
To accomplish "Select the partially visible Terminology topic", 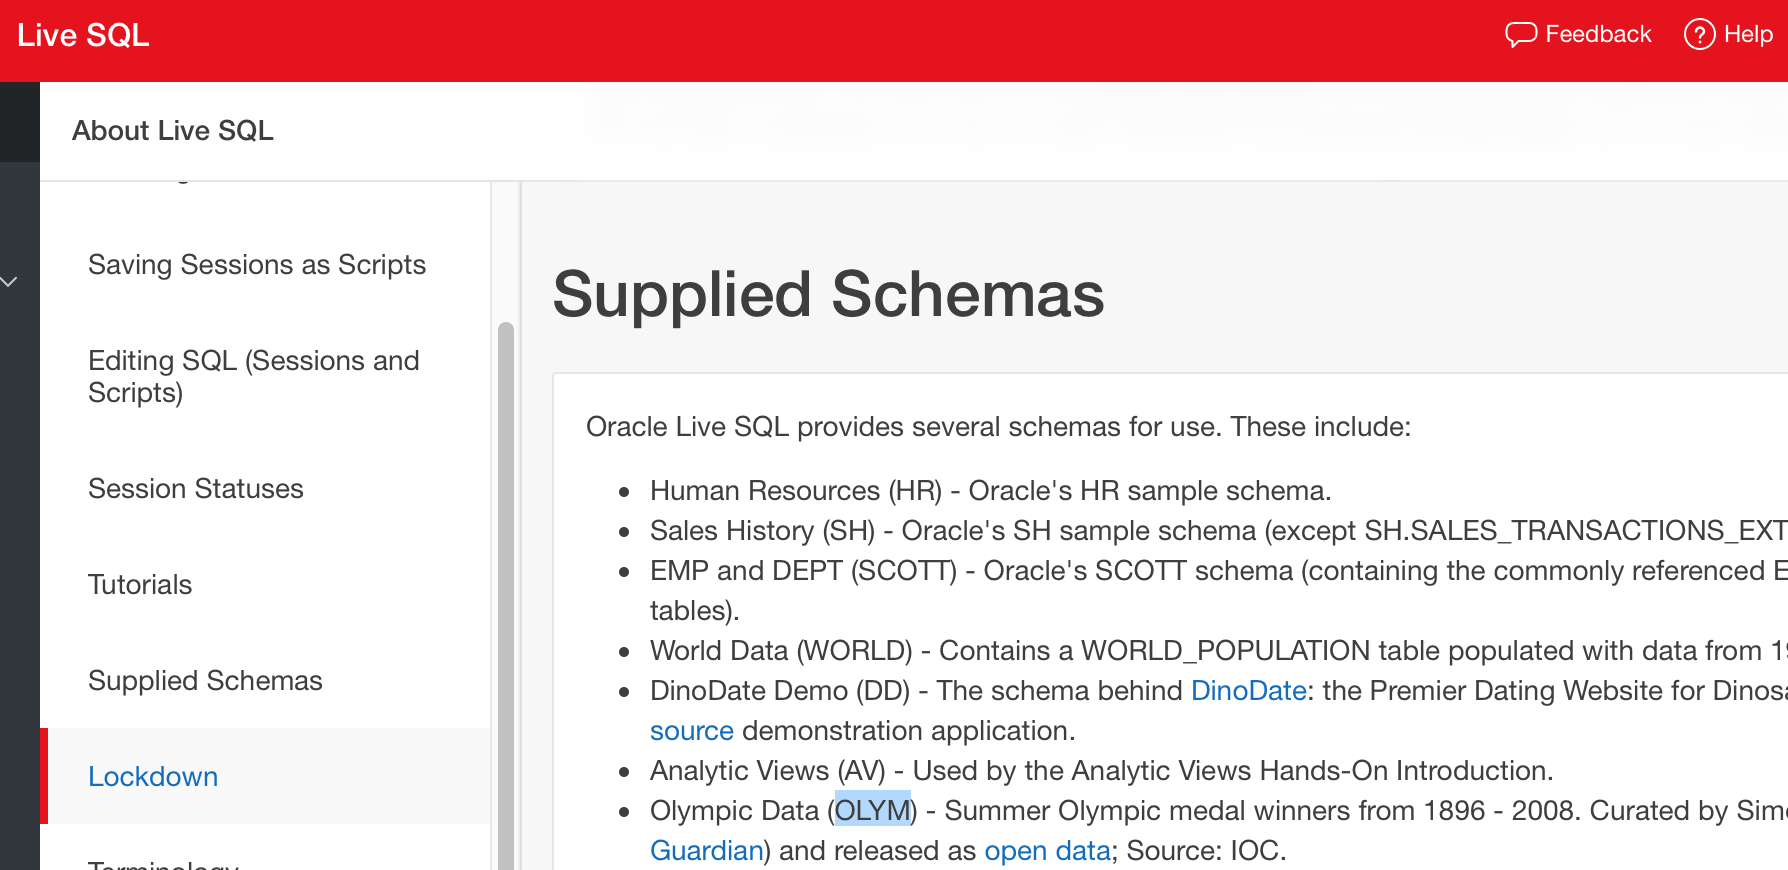I will point(163,862).
